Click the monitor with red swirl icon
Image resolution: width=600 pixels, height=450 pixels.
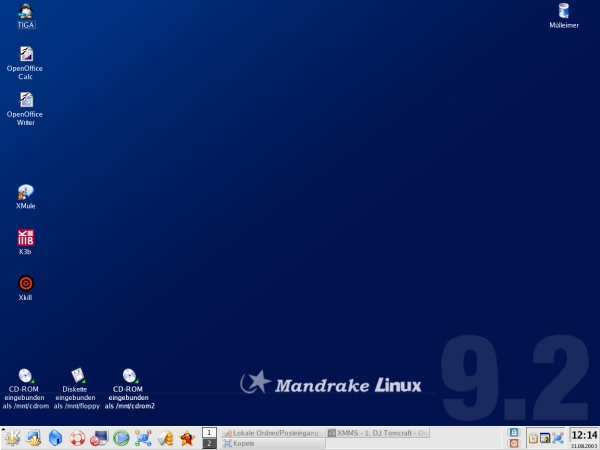point(99,438)
